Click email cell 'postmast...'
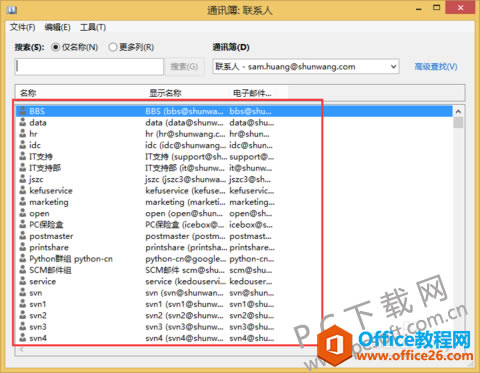Screen dimensions: 480x373 coord(250,236)
